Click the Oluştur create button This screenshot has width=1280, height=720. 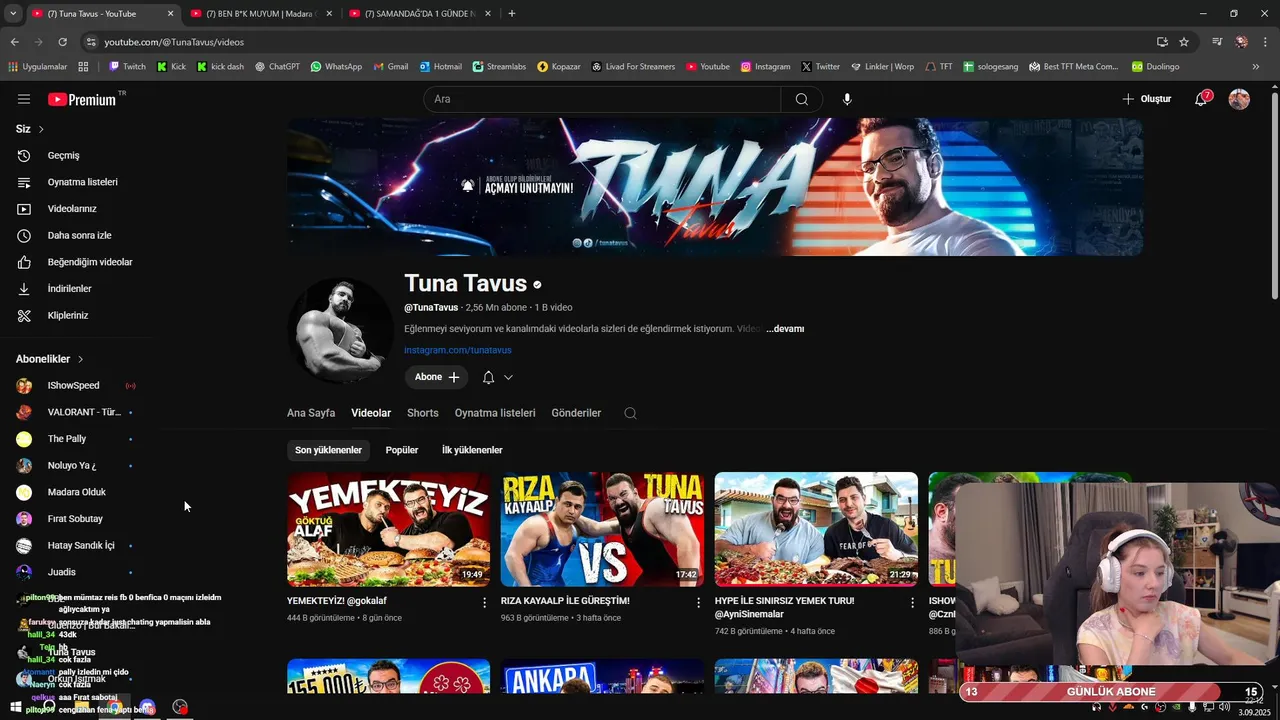(x=1146, y=99)
